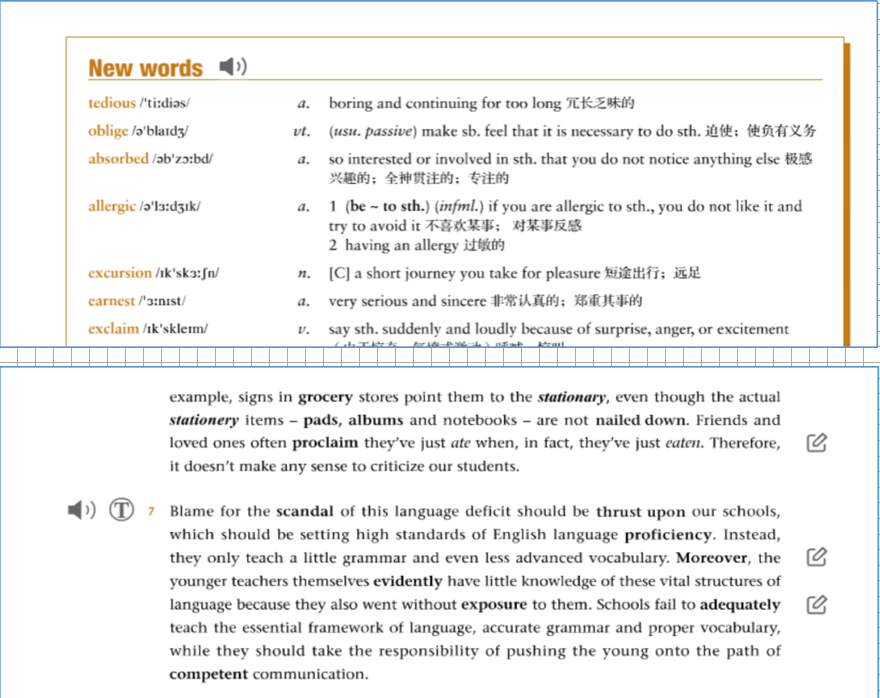Select the word excursion
This screenshot has height=698, width=880.
click(121, 272)
